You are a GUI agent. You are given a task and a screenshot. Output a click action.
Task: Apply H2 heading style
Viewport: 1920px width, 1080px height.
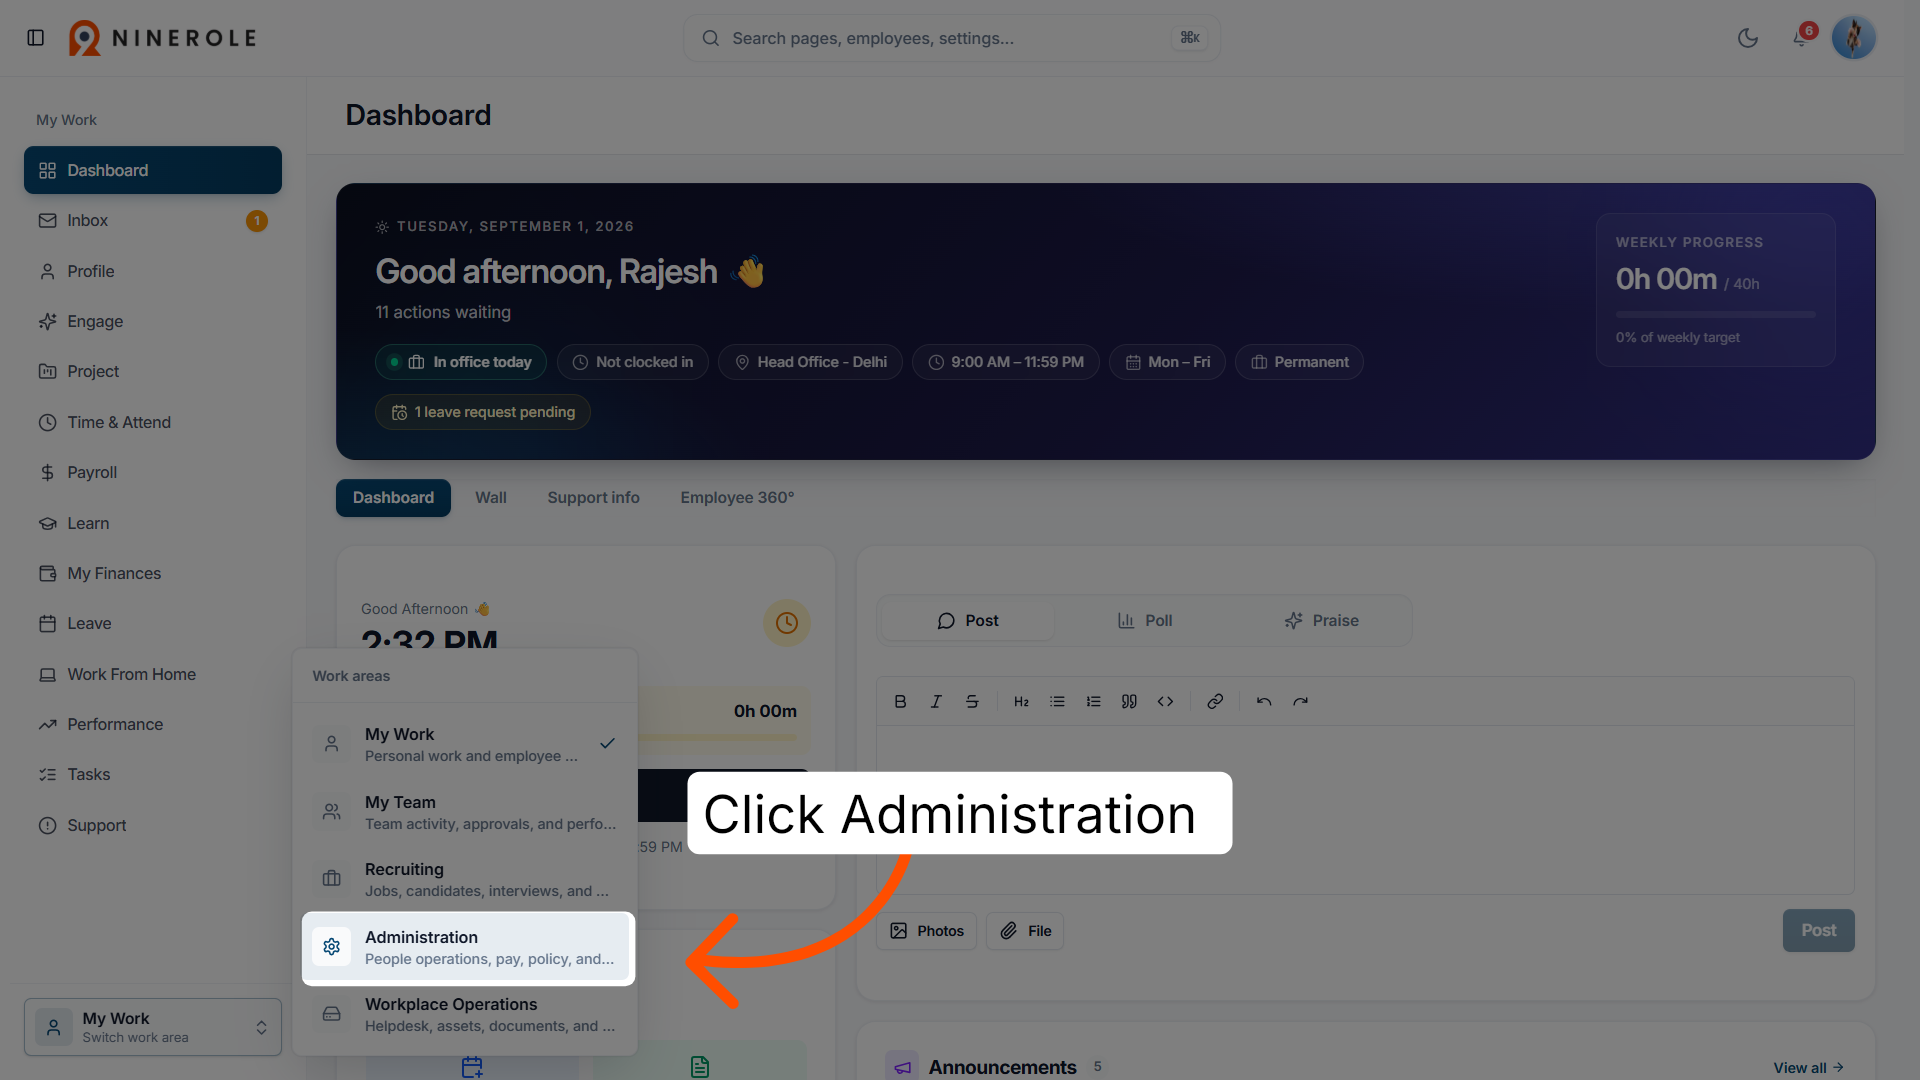tap(1021, 702)
